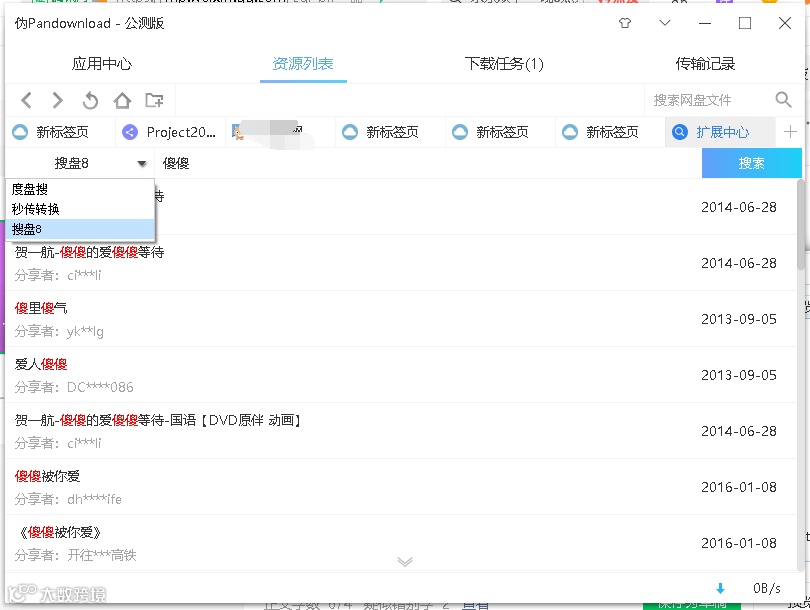
Task: Click sharer yk**lg text
Action: click(85, 332)
